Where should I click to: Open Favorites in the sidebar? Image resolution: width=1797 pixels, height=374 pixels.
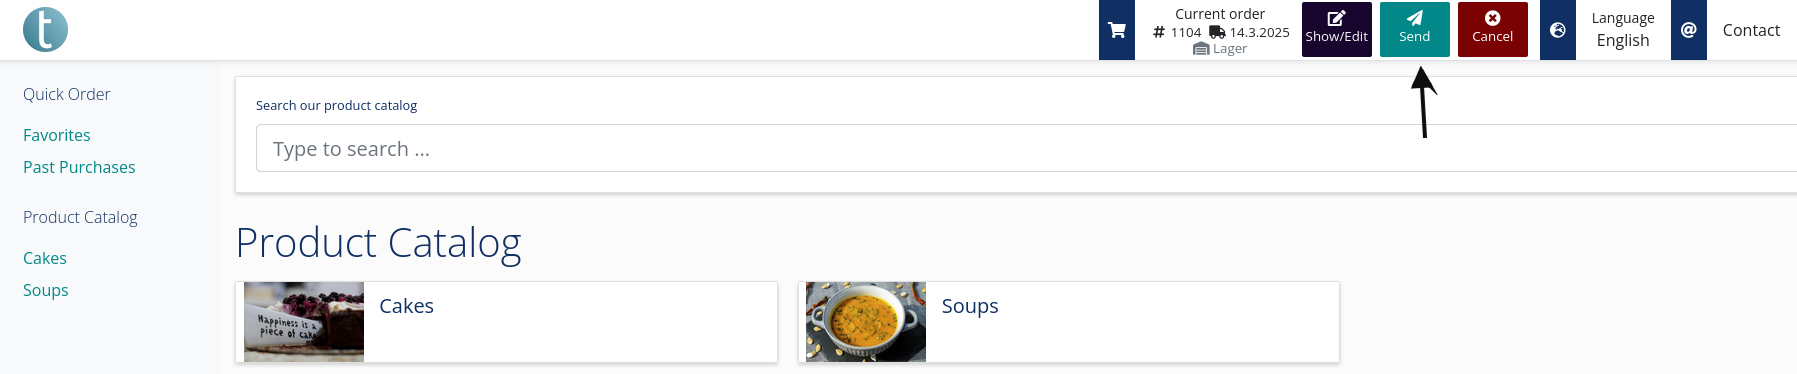(x=57, y=135)
